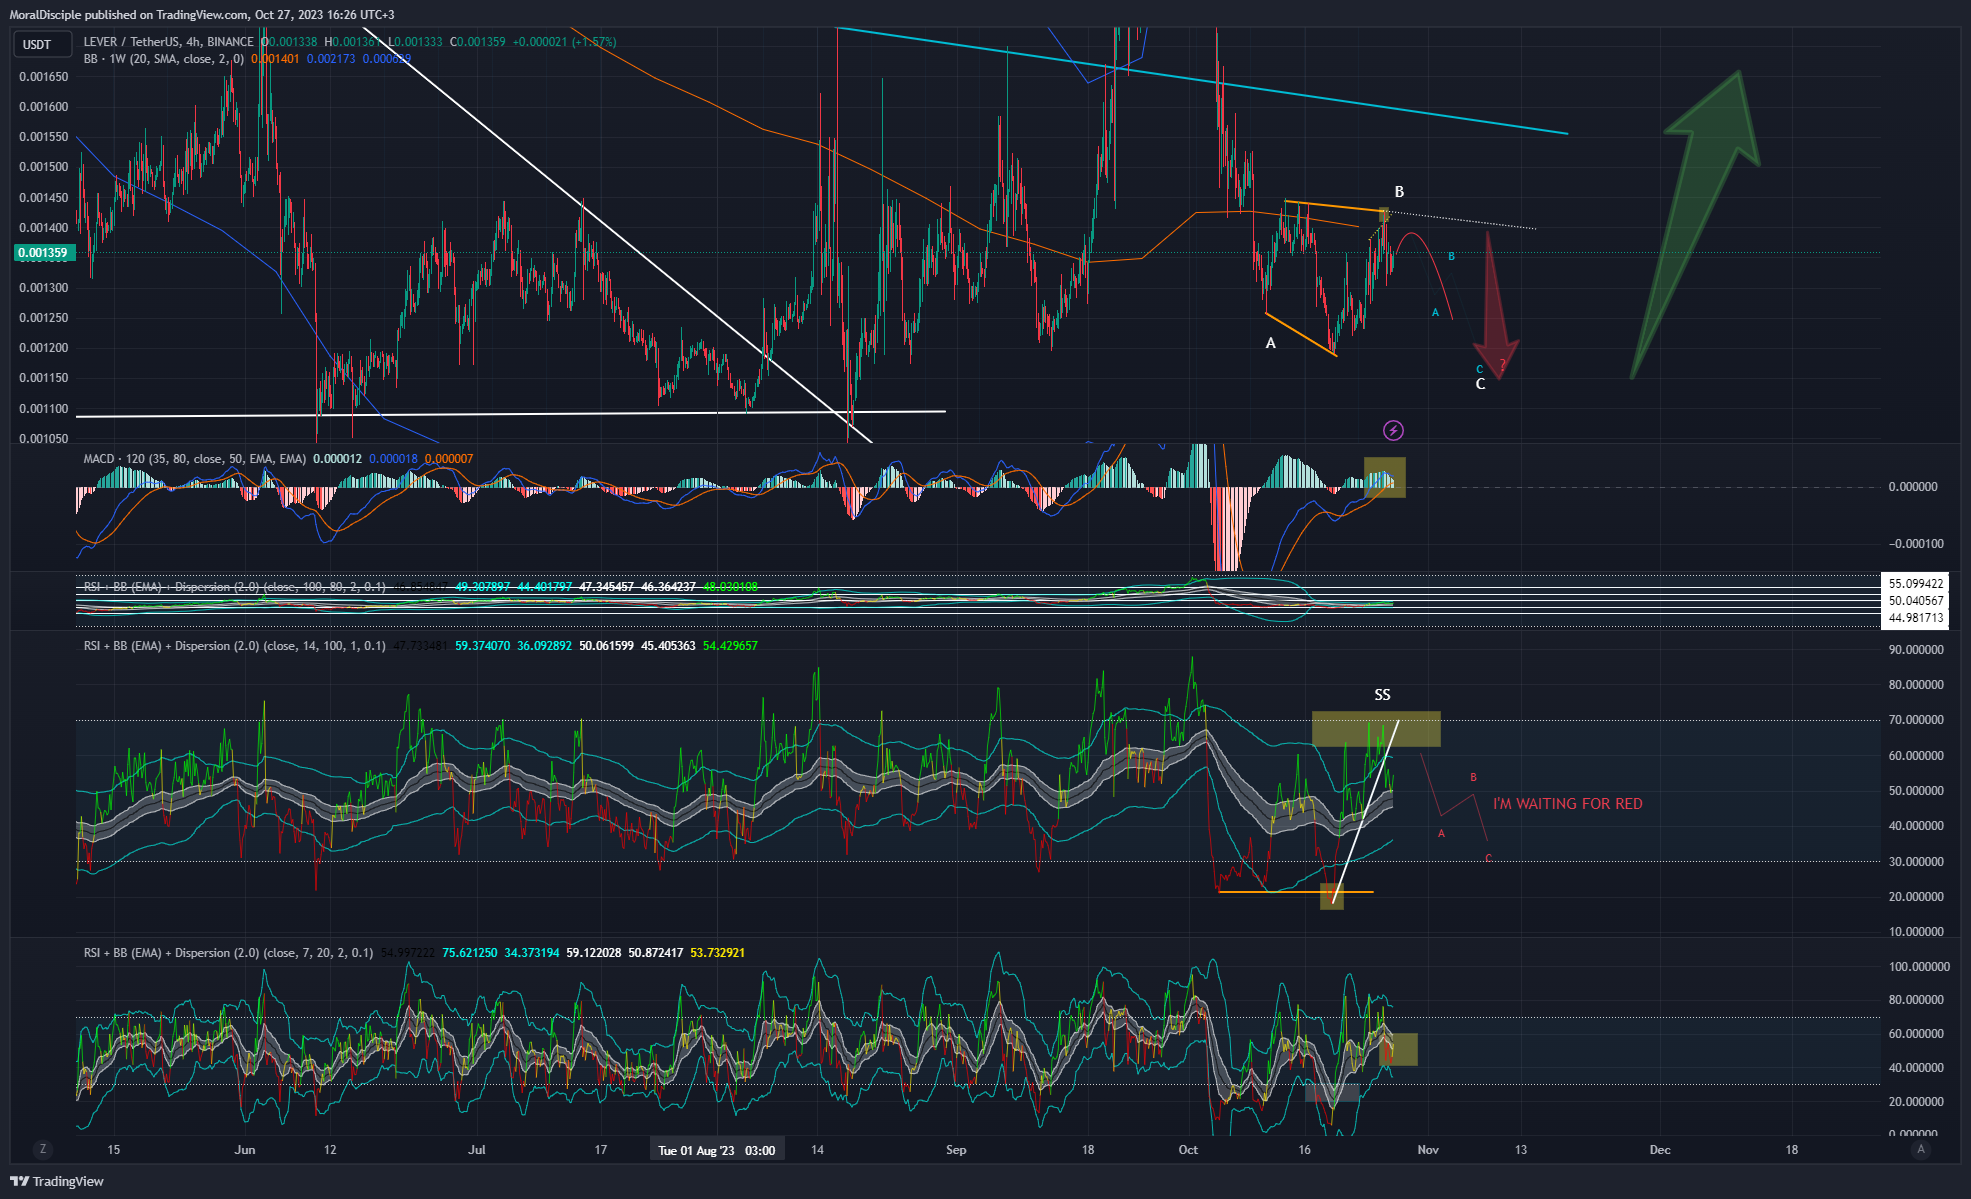
Task: Select the MACD 120 indicator legend
Action: (x=195, y=459)
